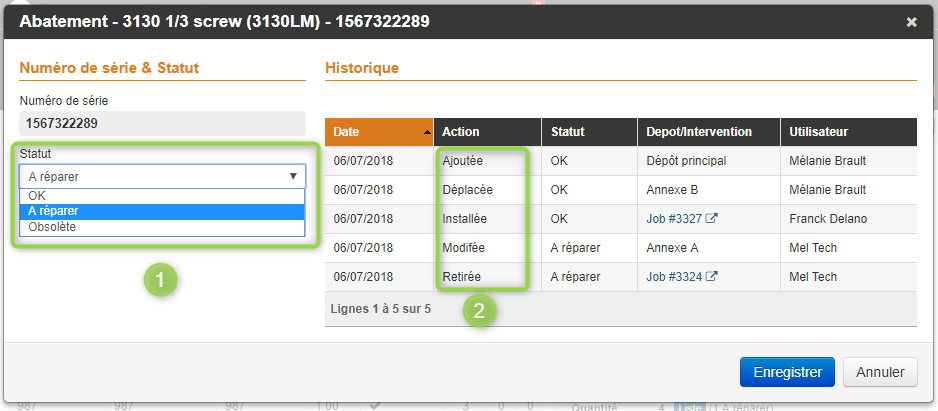Click the Date column sort arrow
938x411 pixels.
point(427,132)
